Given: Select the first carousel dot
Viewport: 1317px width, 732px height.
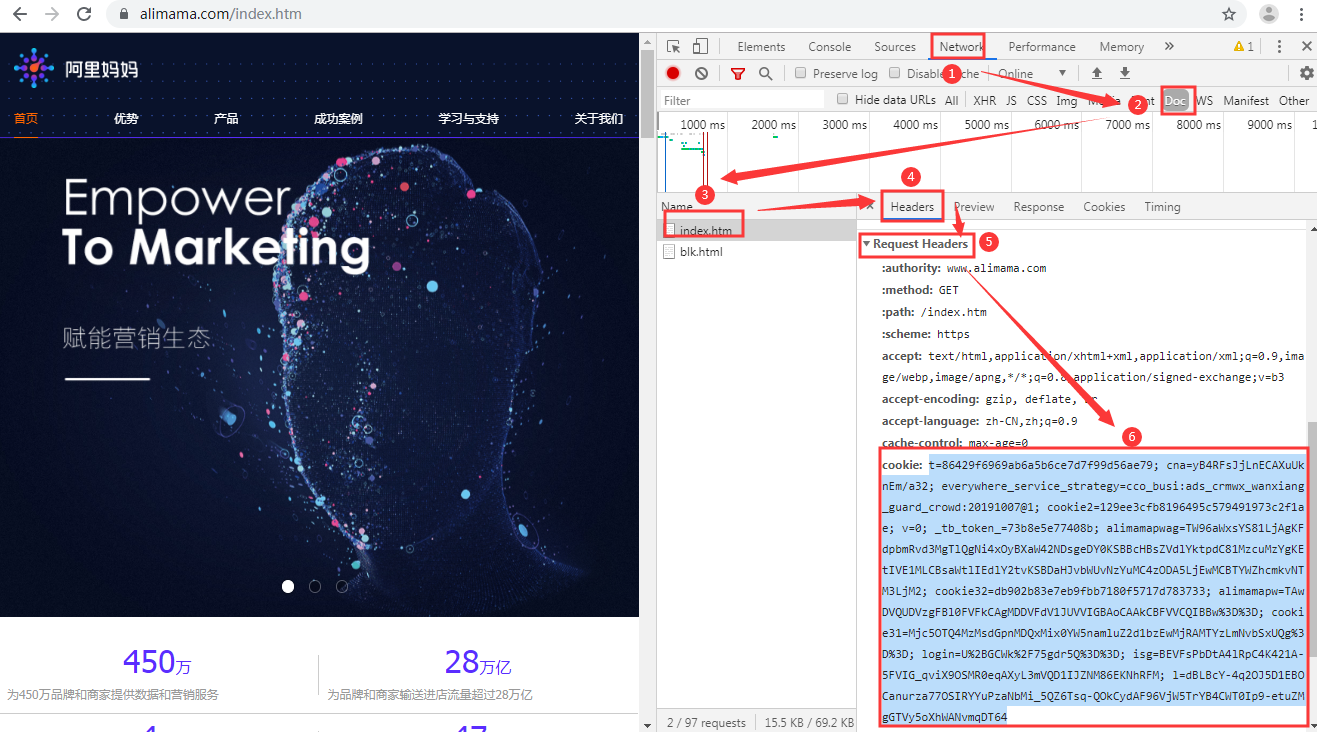Looking at the screenshot, I should tap(288, 586).
